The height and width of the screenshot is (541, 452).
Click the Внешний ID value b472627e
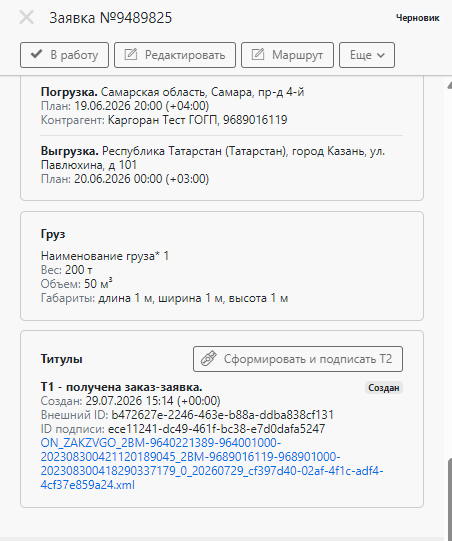click(222, 415)
